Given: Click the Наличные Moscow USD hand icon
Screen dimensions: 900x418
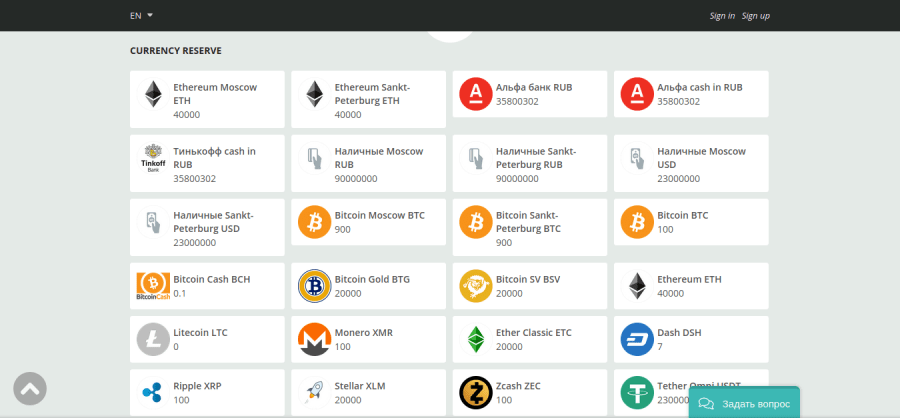Looking at the screenshot, I should coord(637,158).
